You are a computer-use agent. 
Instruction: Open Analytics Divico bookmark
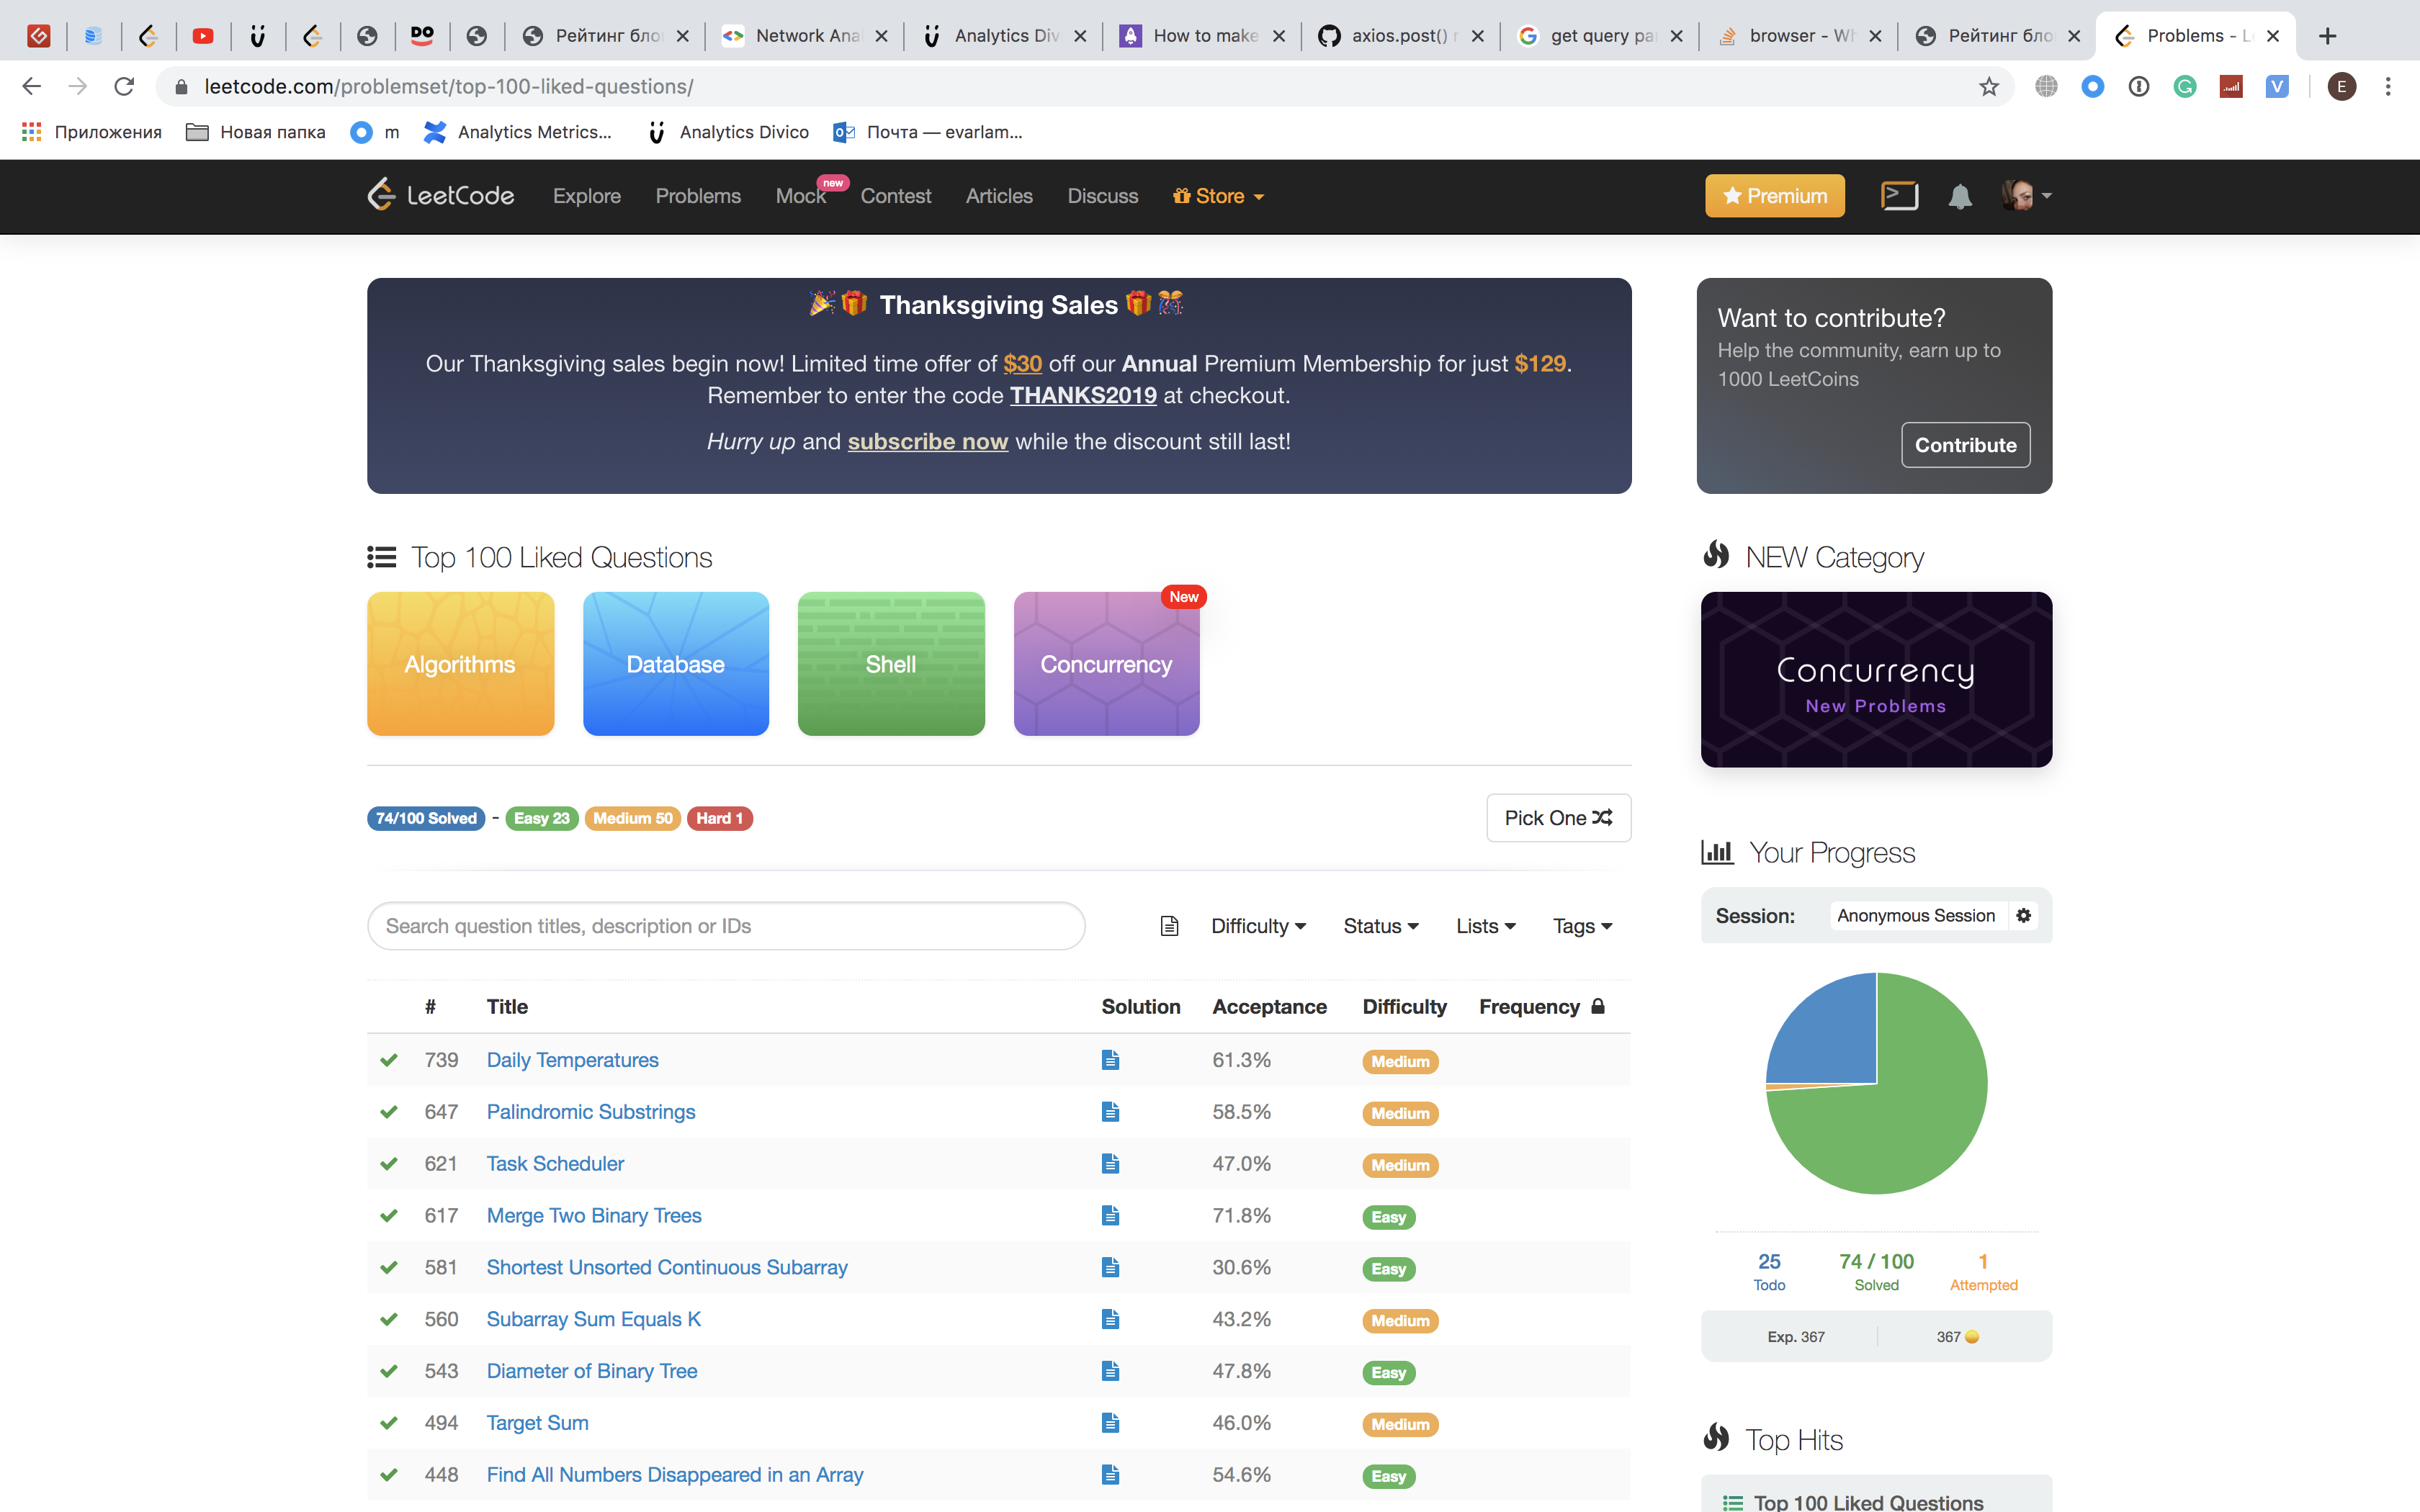click(729, 132)
